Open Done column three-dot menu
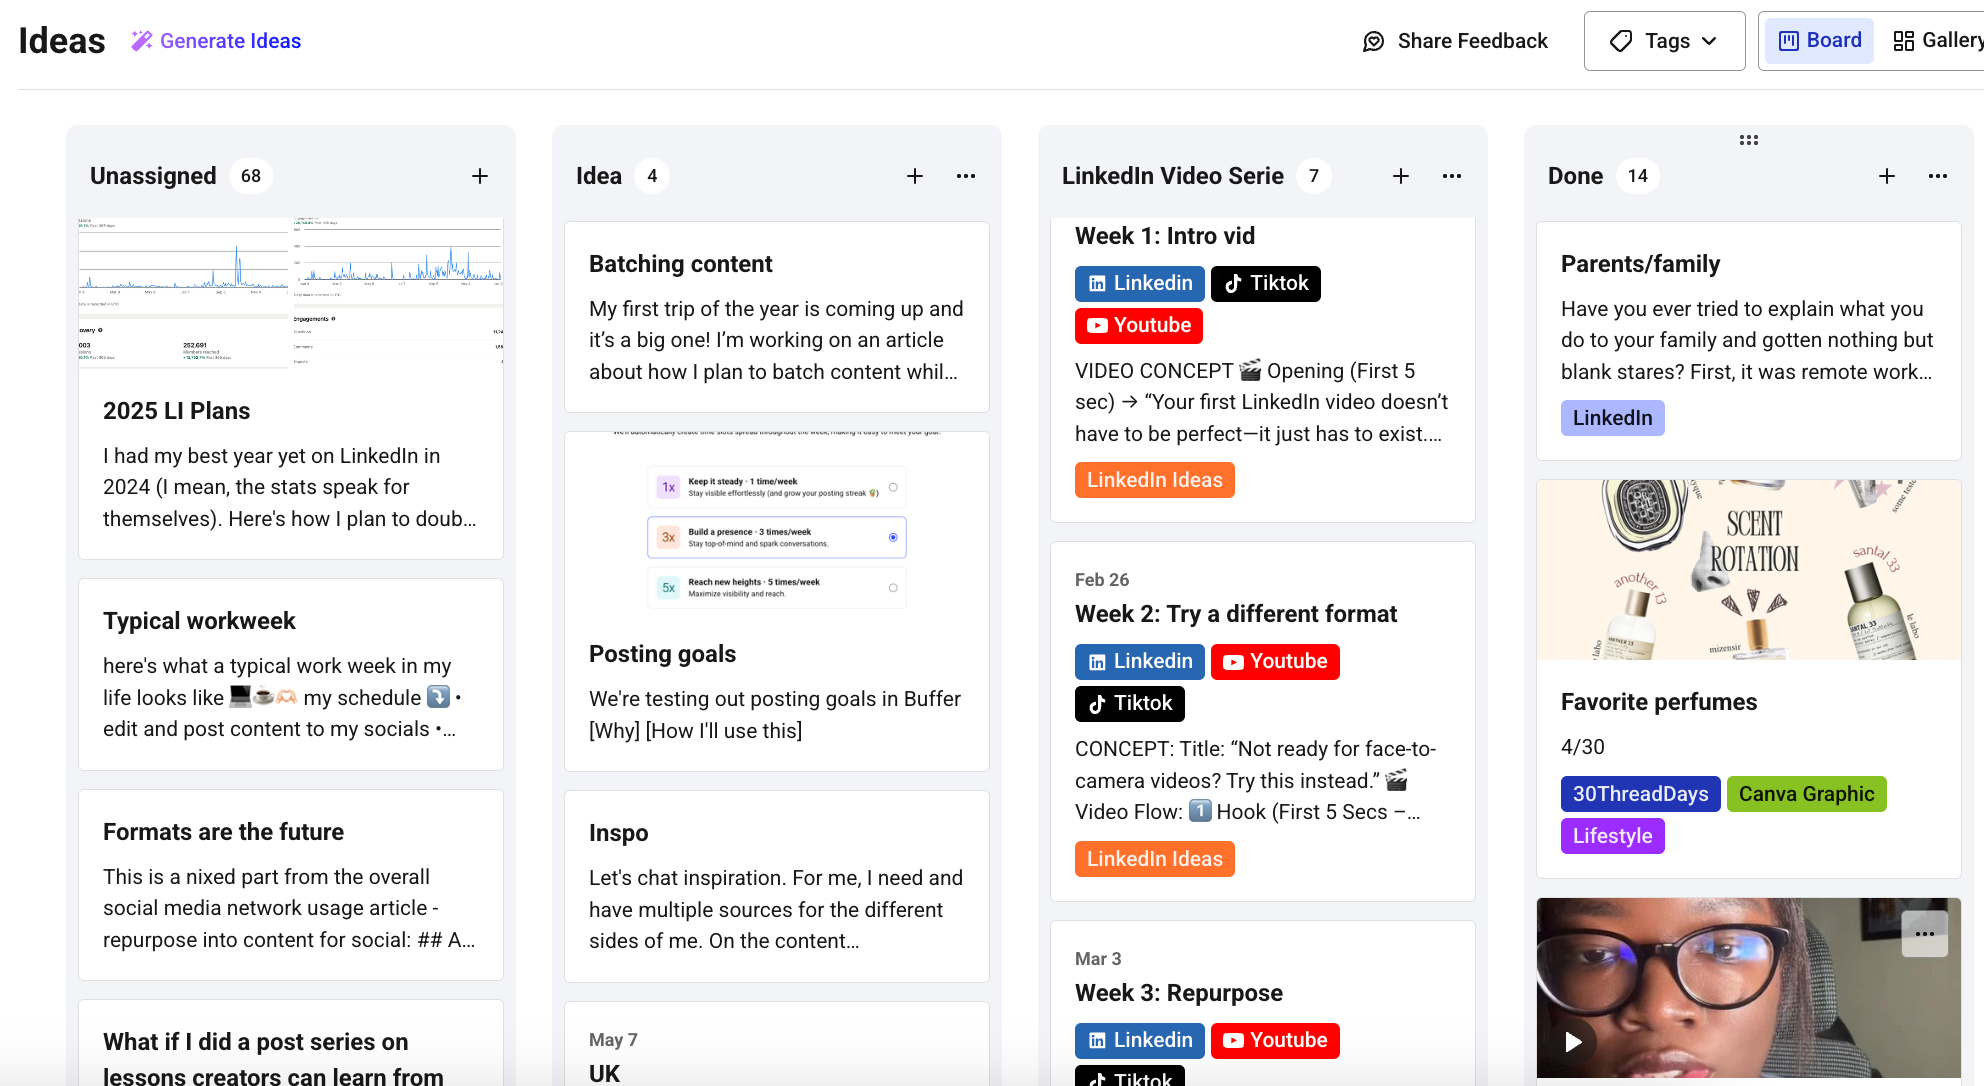Image resolution: width=1984 pixels, height=1086 pixels. (x=1938, y=176)
